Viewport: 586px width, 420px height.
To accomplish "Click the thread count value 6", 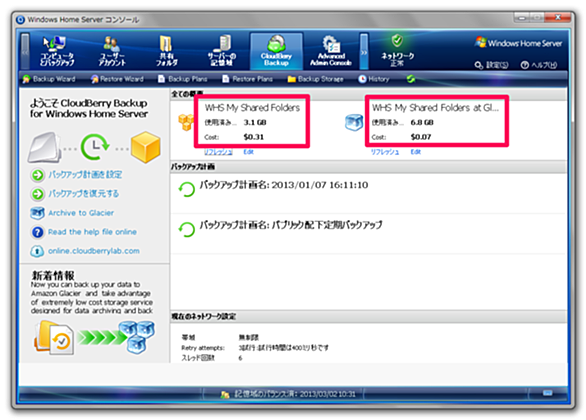I will (x=240, y=358).
